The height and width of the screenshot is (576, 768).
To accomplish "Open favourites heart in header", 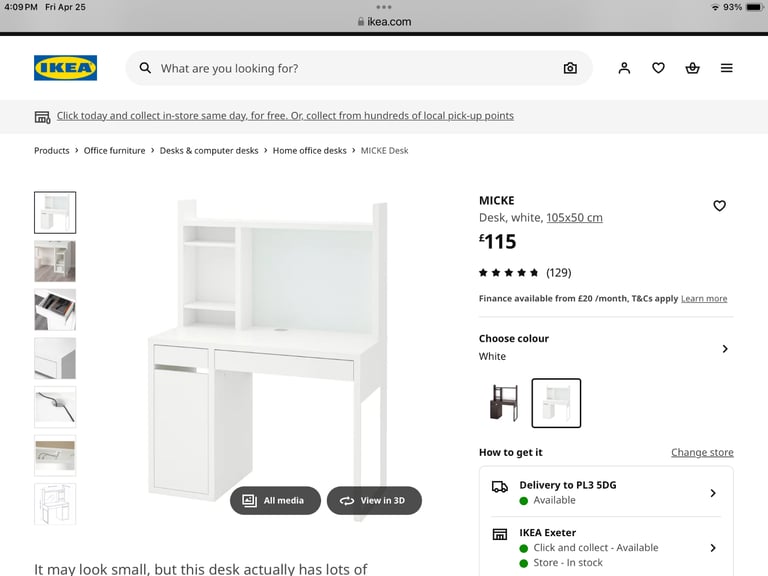I will pos(658,68).
